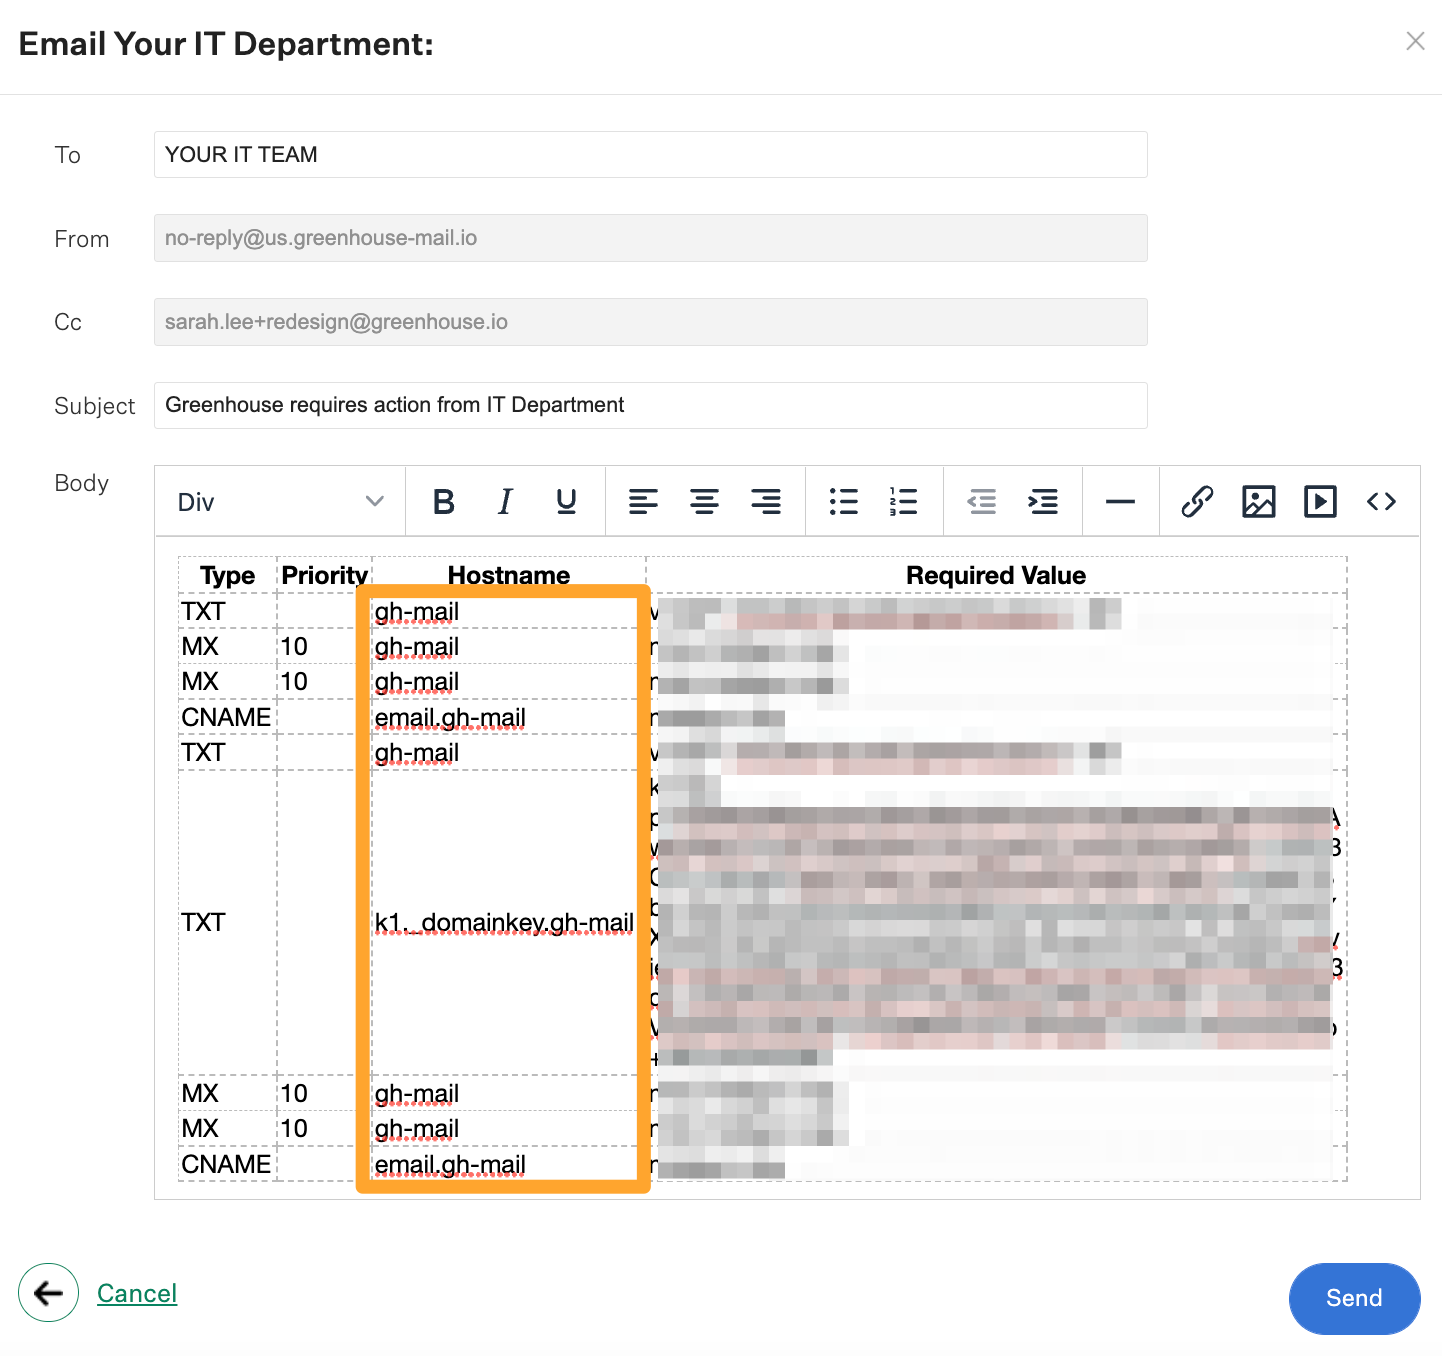Viewport: 1442px width, 1356px height.
Task: Close the Email Your IT Department dialog
Action: click(x=1415, y=41)
